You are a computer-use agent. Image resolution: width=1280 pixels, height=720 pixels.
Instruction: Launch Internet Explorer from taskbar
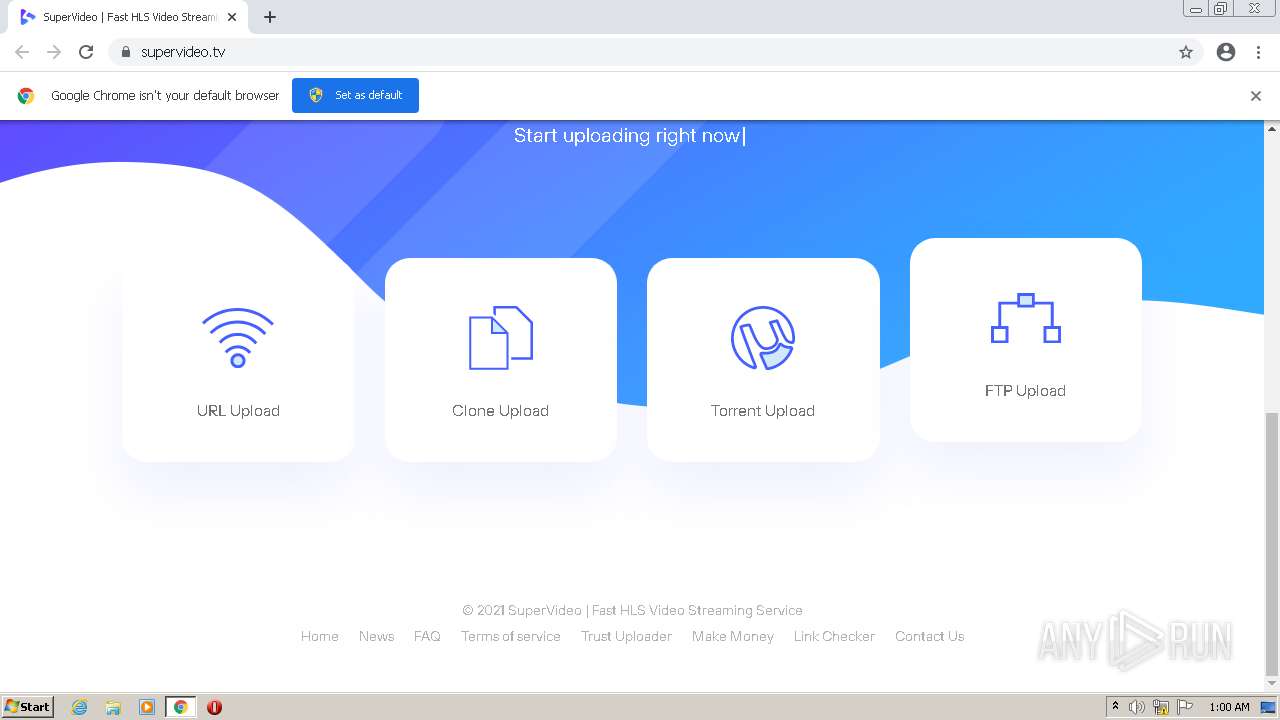point(80,707)
